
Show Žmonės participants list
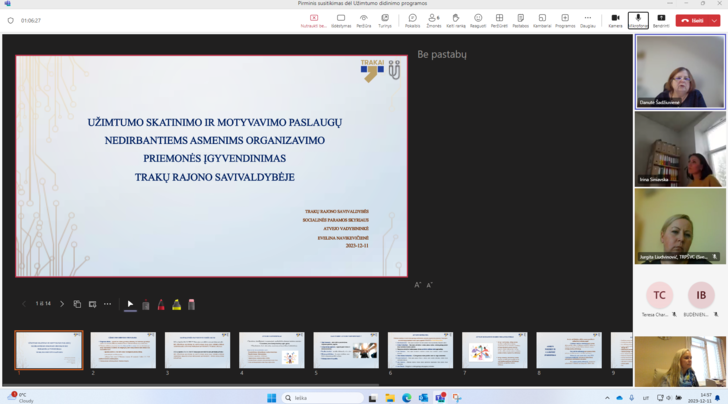coord(434,20)
